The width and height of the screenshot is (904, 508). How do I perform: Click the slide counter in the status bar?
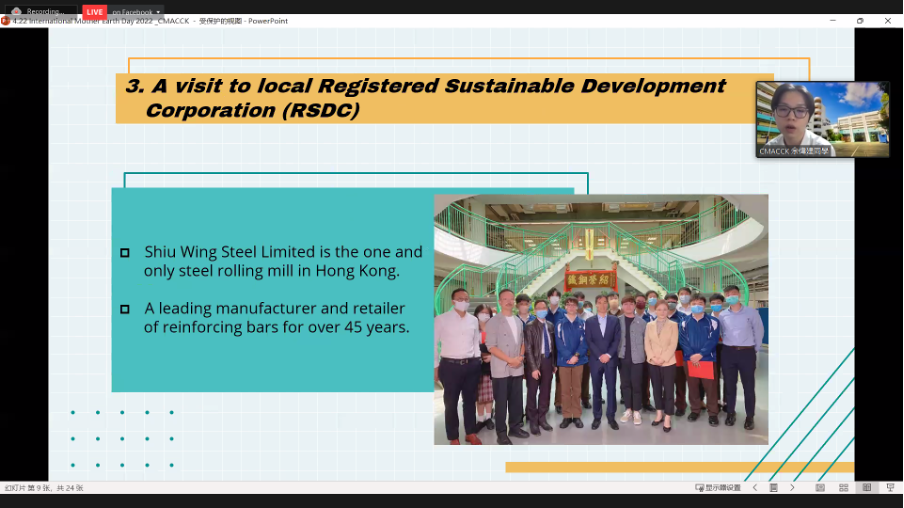44,488
